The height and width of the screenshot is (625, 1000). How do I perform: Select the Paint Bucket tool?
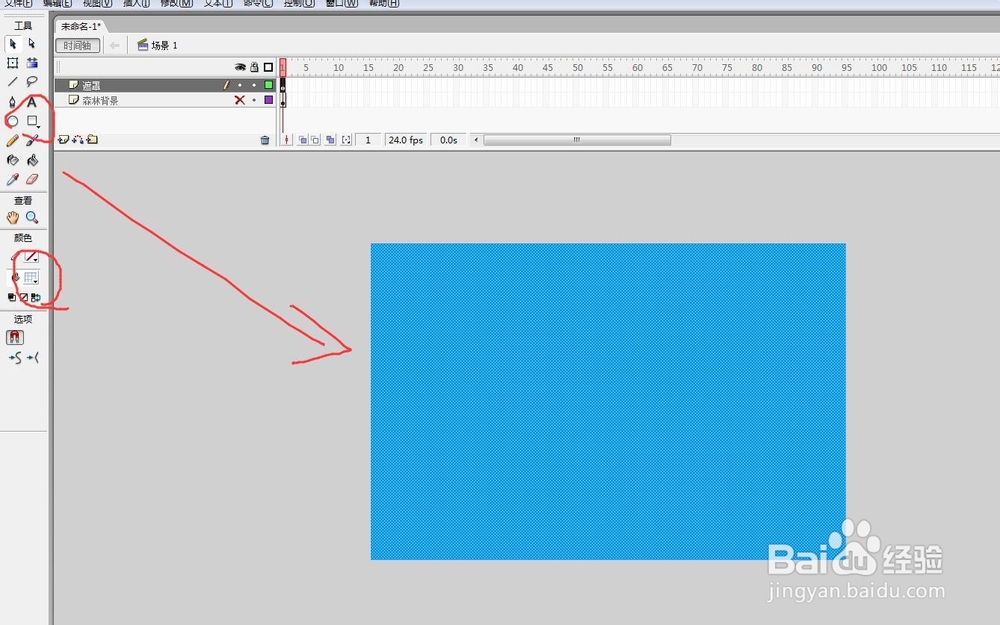tap(32, 159)
